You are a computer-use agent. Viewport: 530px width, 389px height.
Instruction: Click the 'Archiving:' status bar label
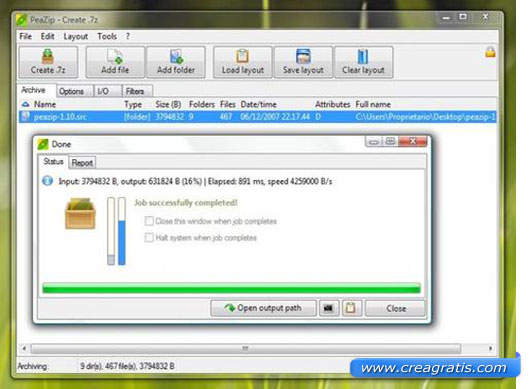click(32, 366)
